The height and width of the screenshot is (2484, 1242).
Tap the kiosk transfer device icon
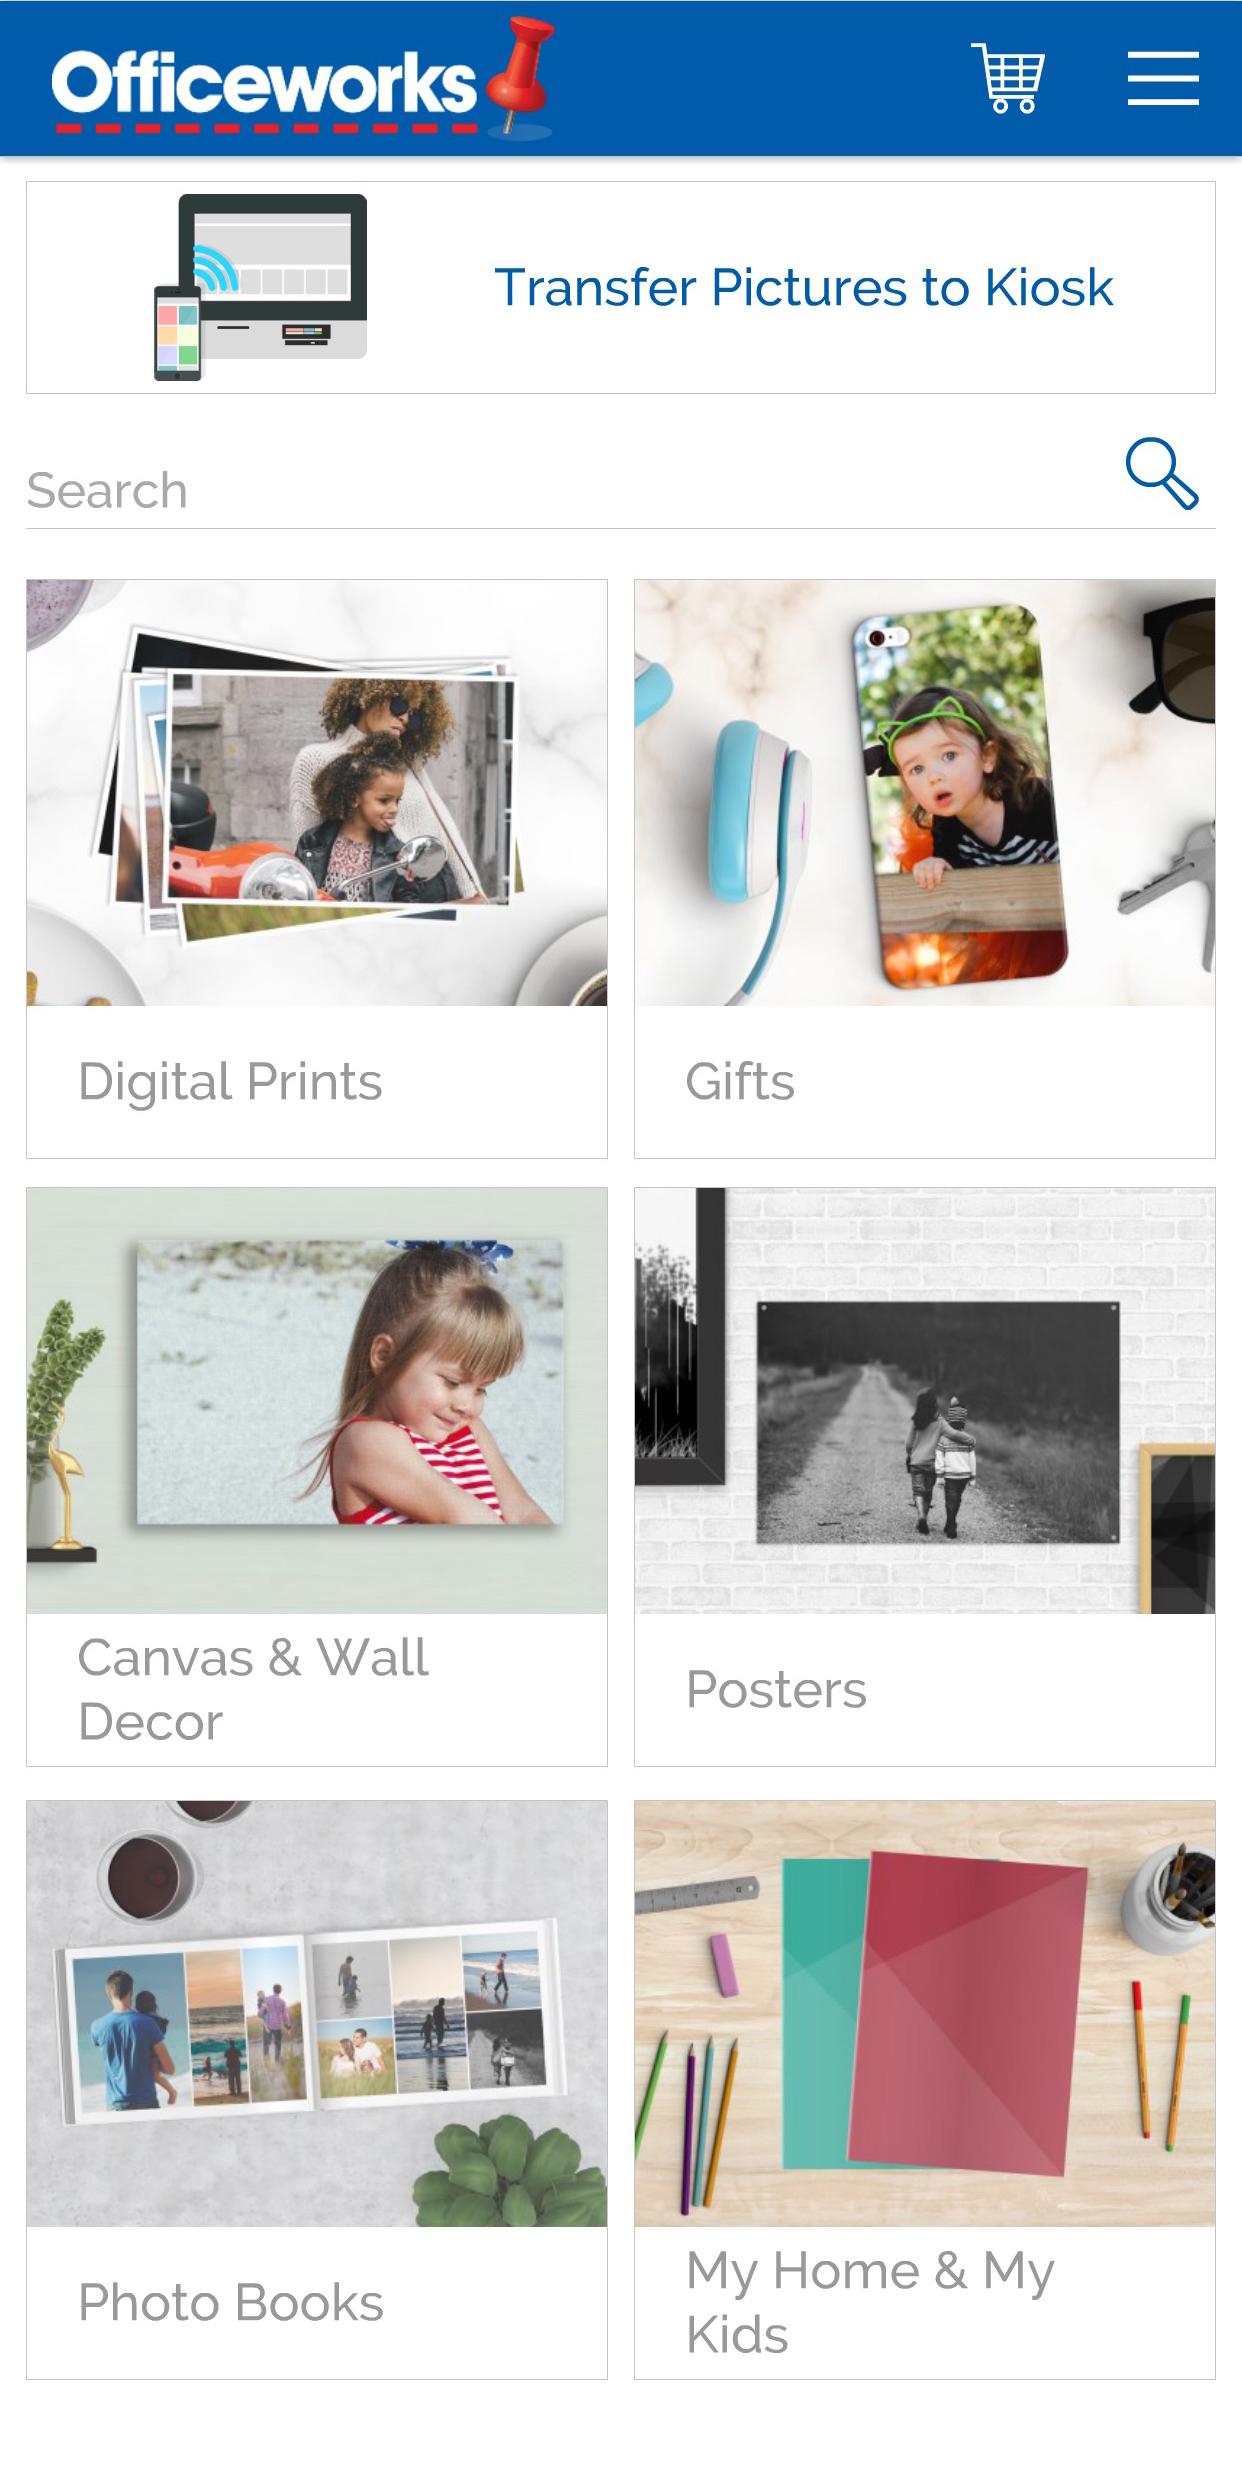(x=260, y=287)
